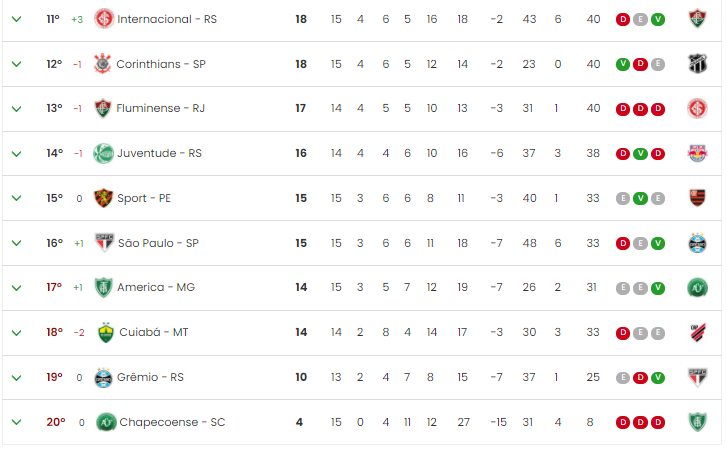This screenshot has width=726, height=451.
Task: Click São Paulo next-opponent crest in Grêmio row
Action: [697, 377]
